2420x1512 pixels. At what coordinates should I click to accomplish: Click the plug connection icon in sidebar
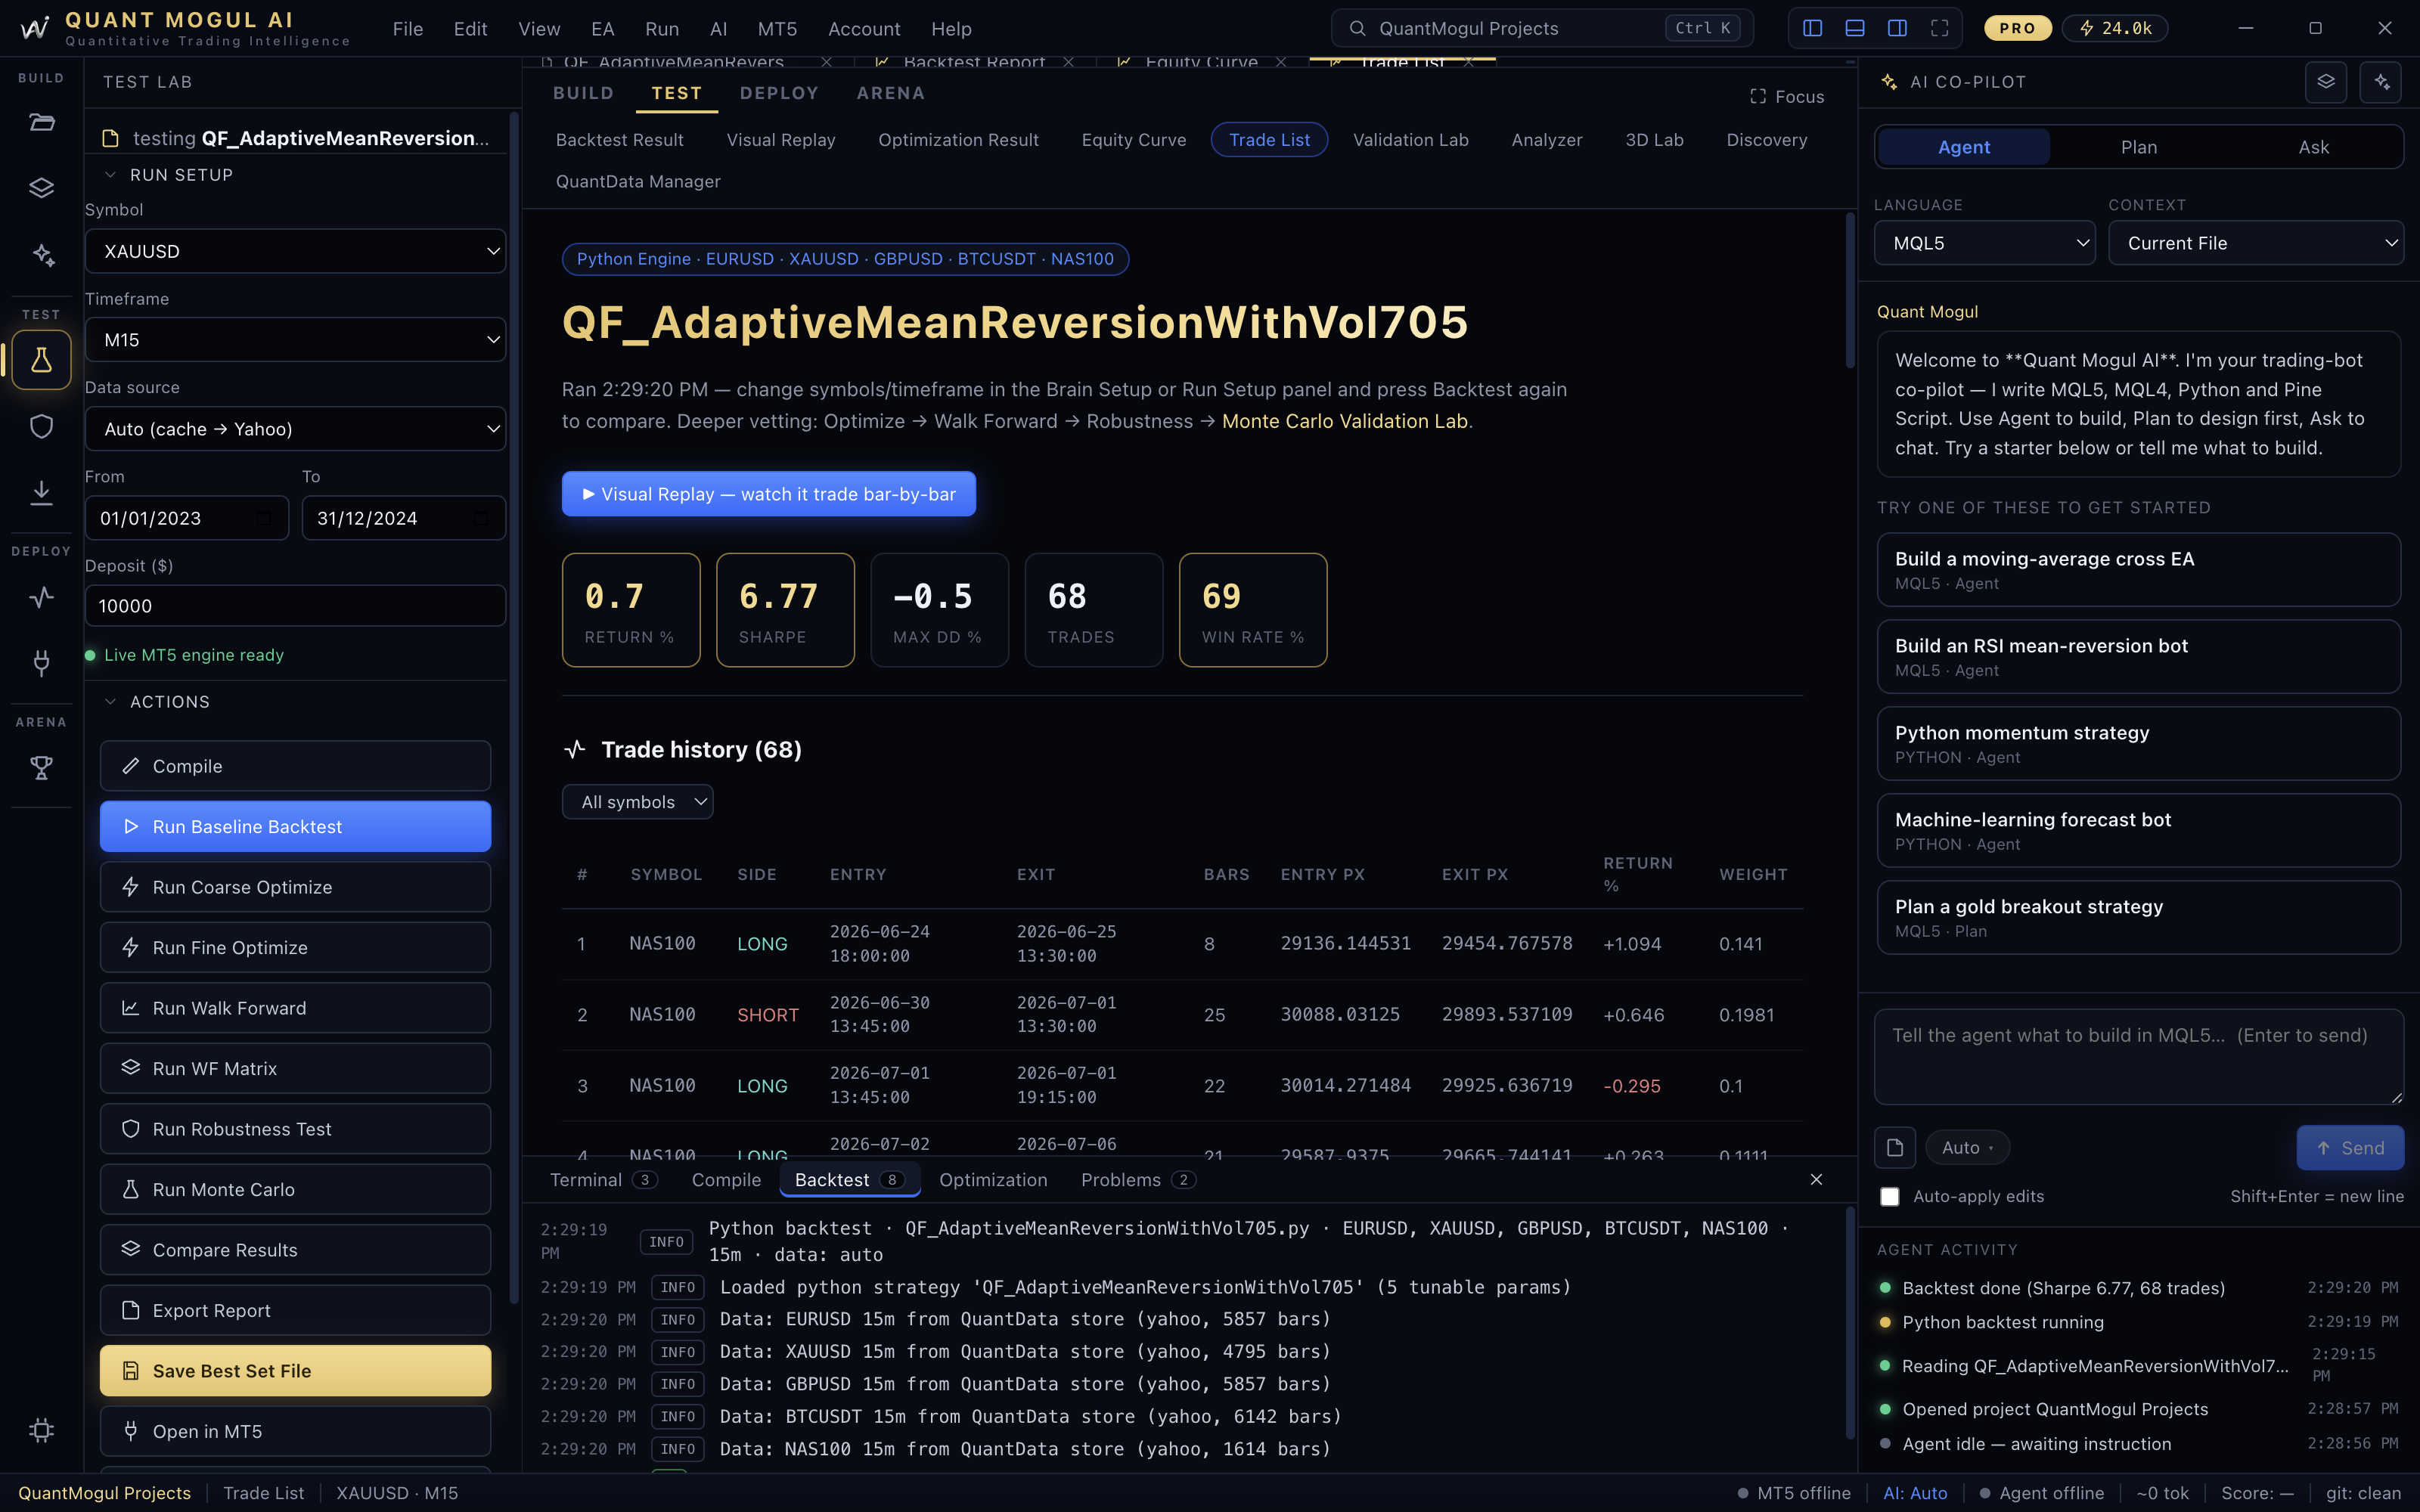[41, 662]
